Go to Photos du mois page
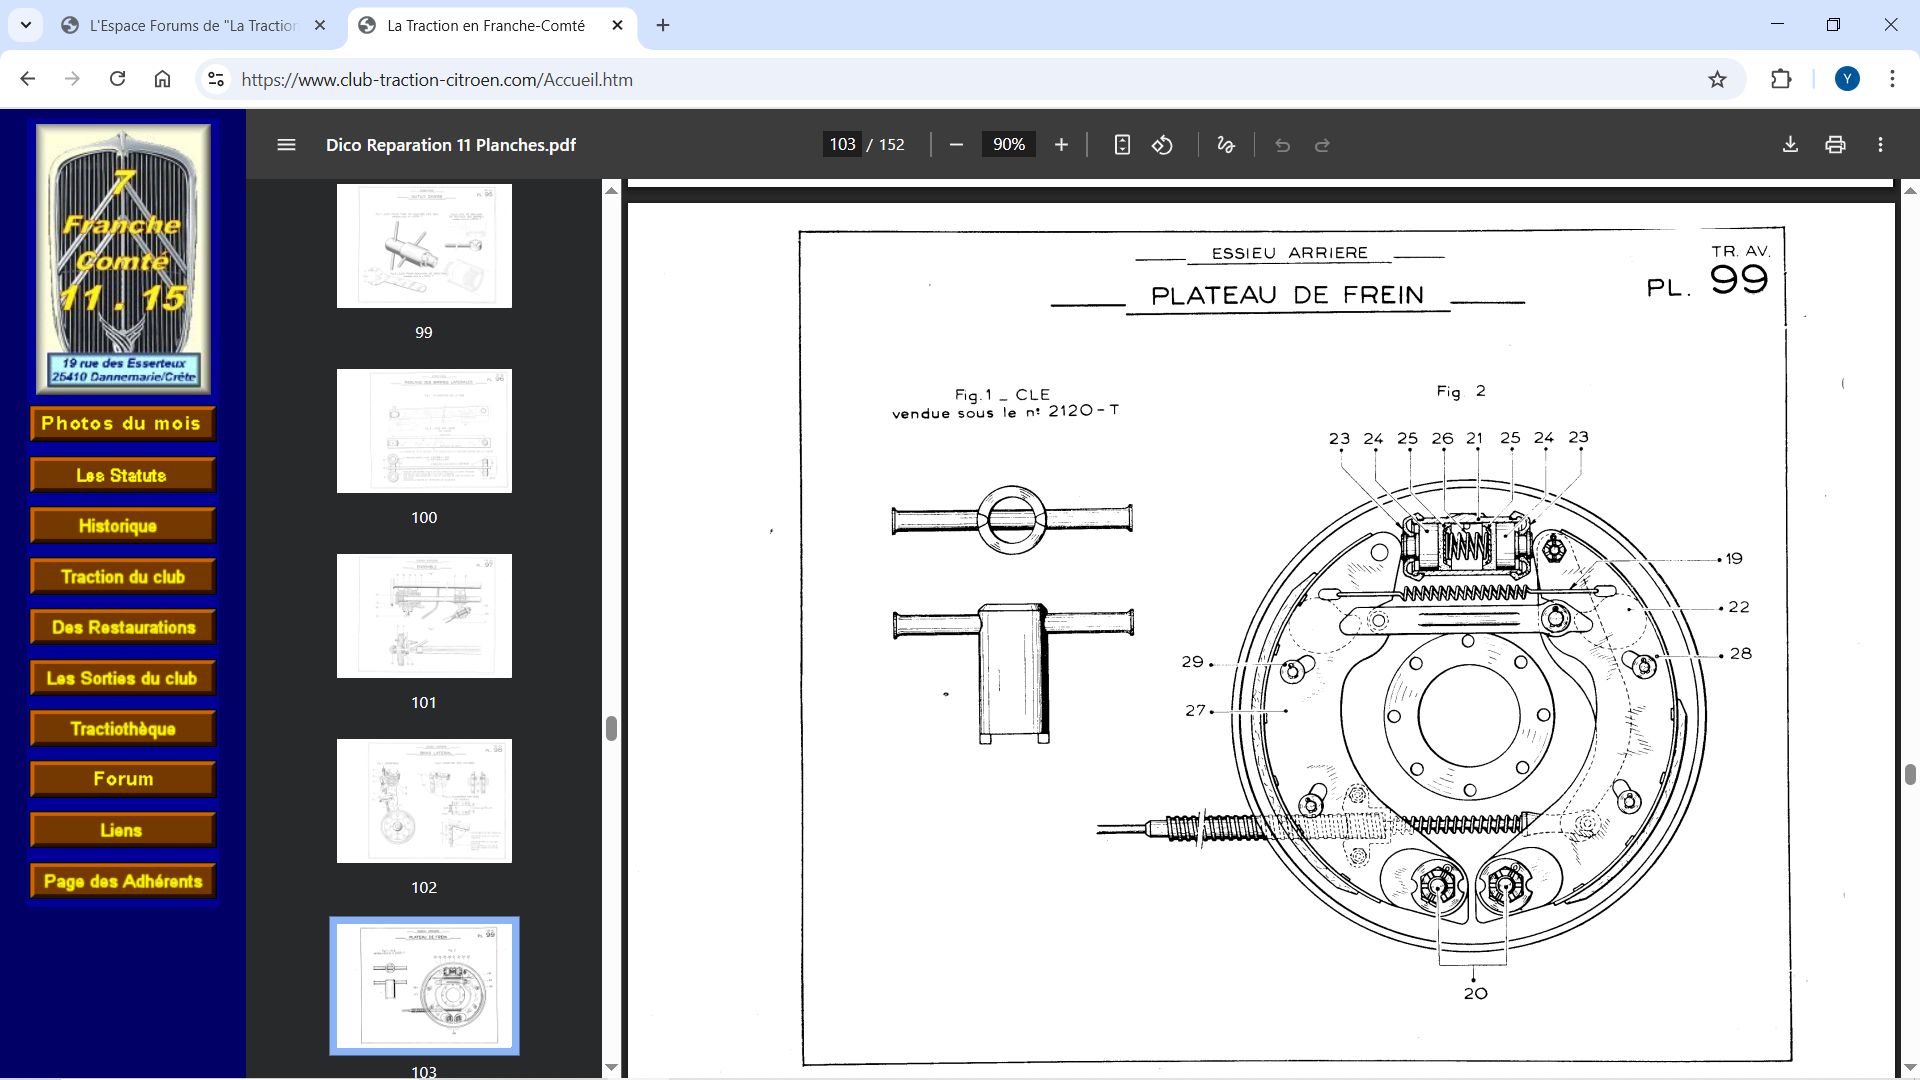This screenshot has height=1080, width=1920. pyautogui.click(x=123, y=424)
